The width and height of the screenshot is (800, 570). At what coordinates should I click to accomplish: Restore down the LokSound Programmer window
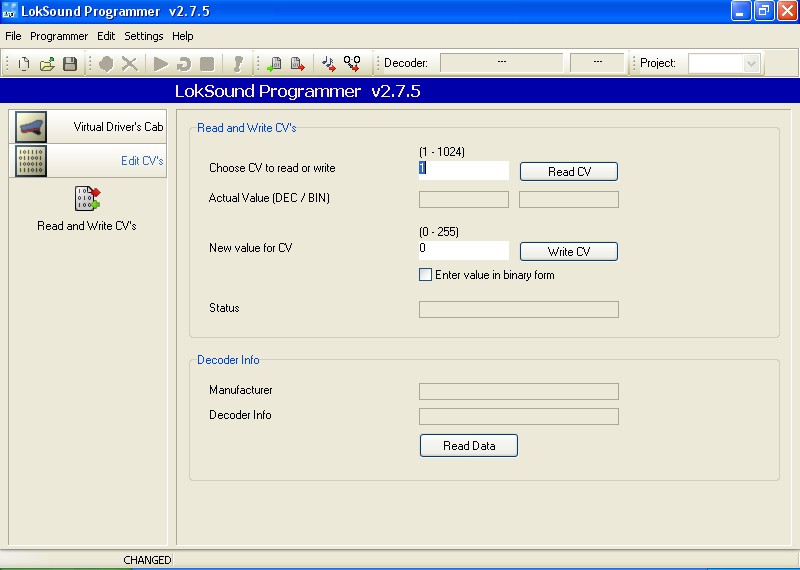[764, 11]
